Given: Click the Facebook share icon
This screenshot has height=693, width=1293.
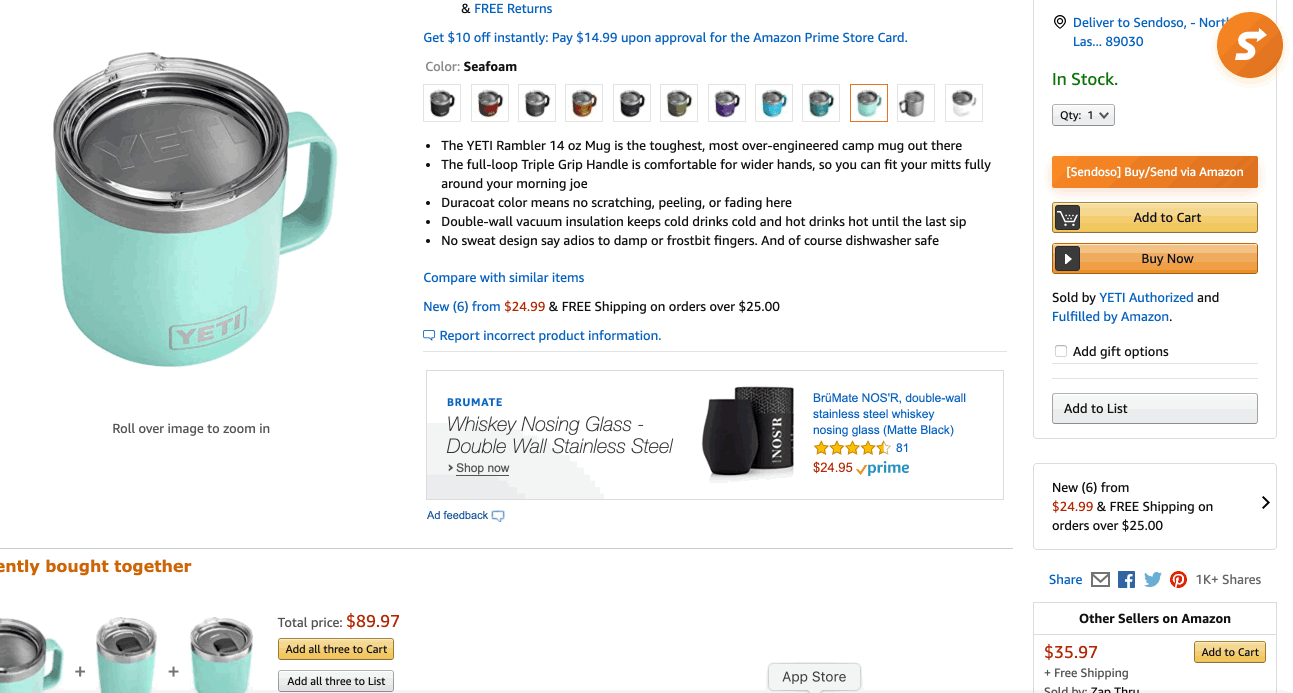Looking at the screenshot, I should [1126, 579].
